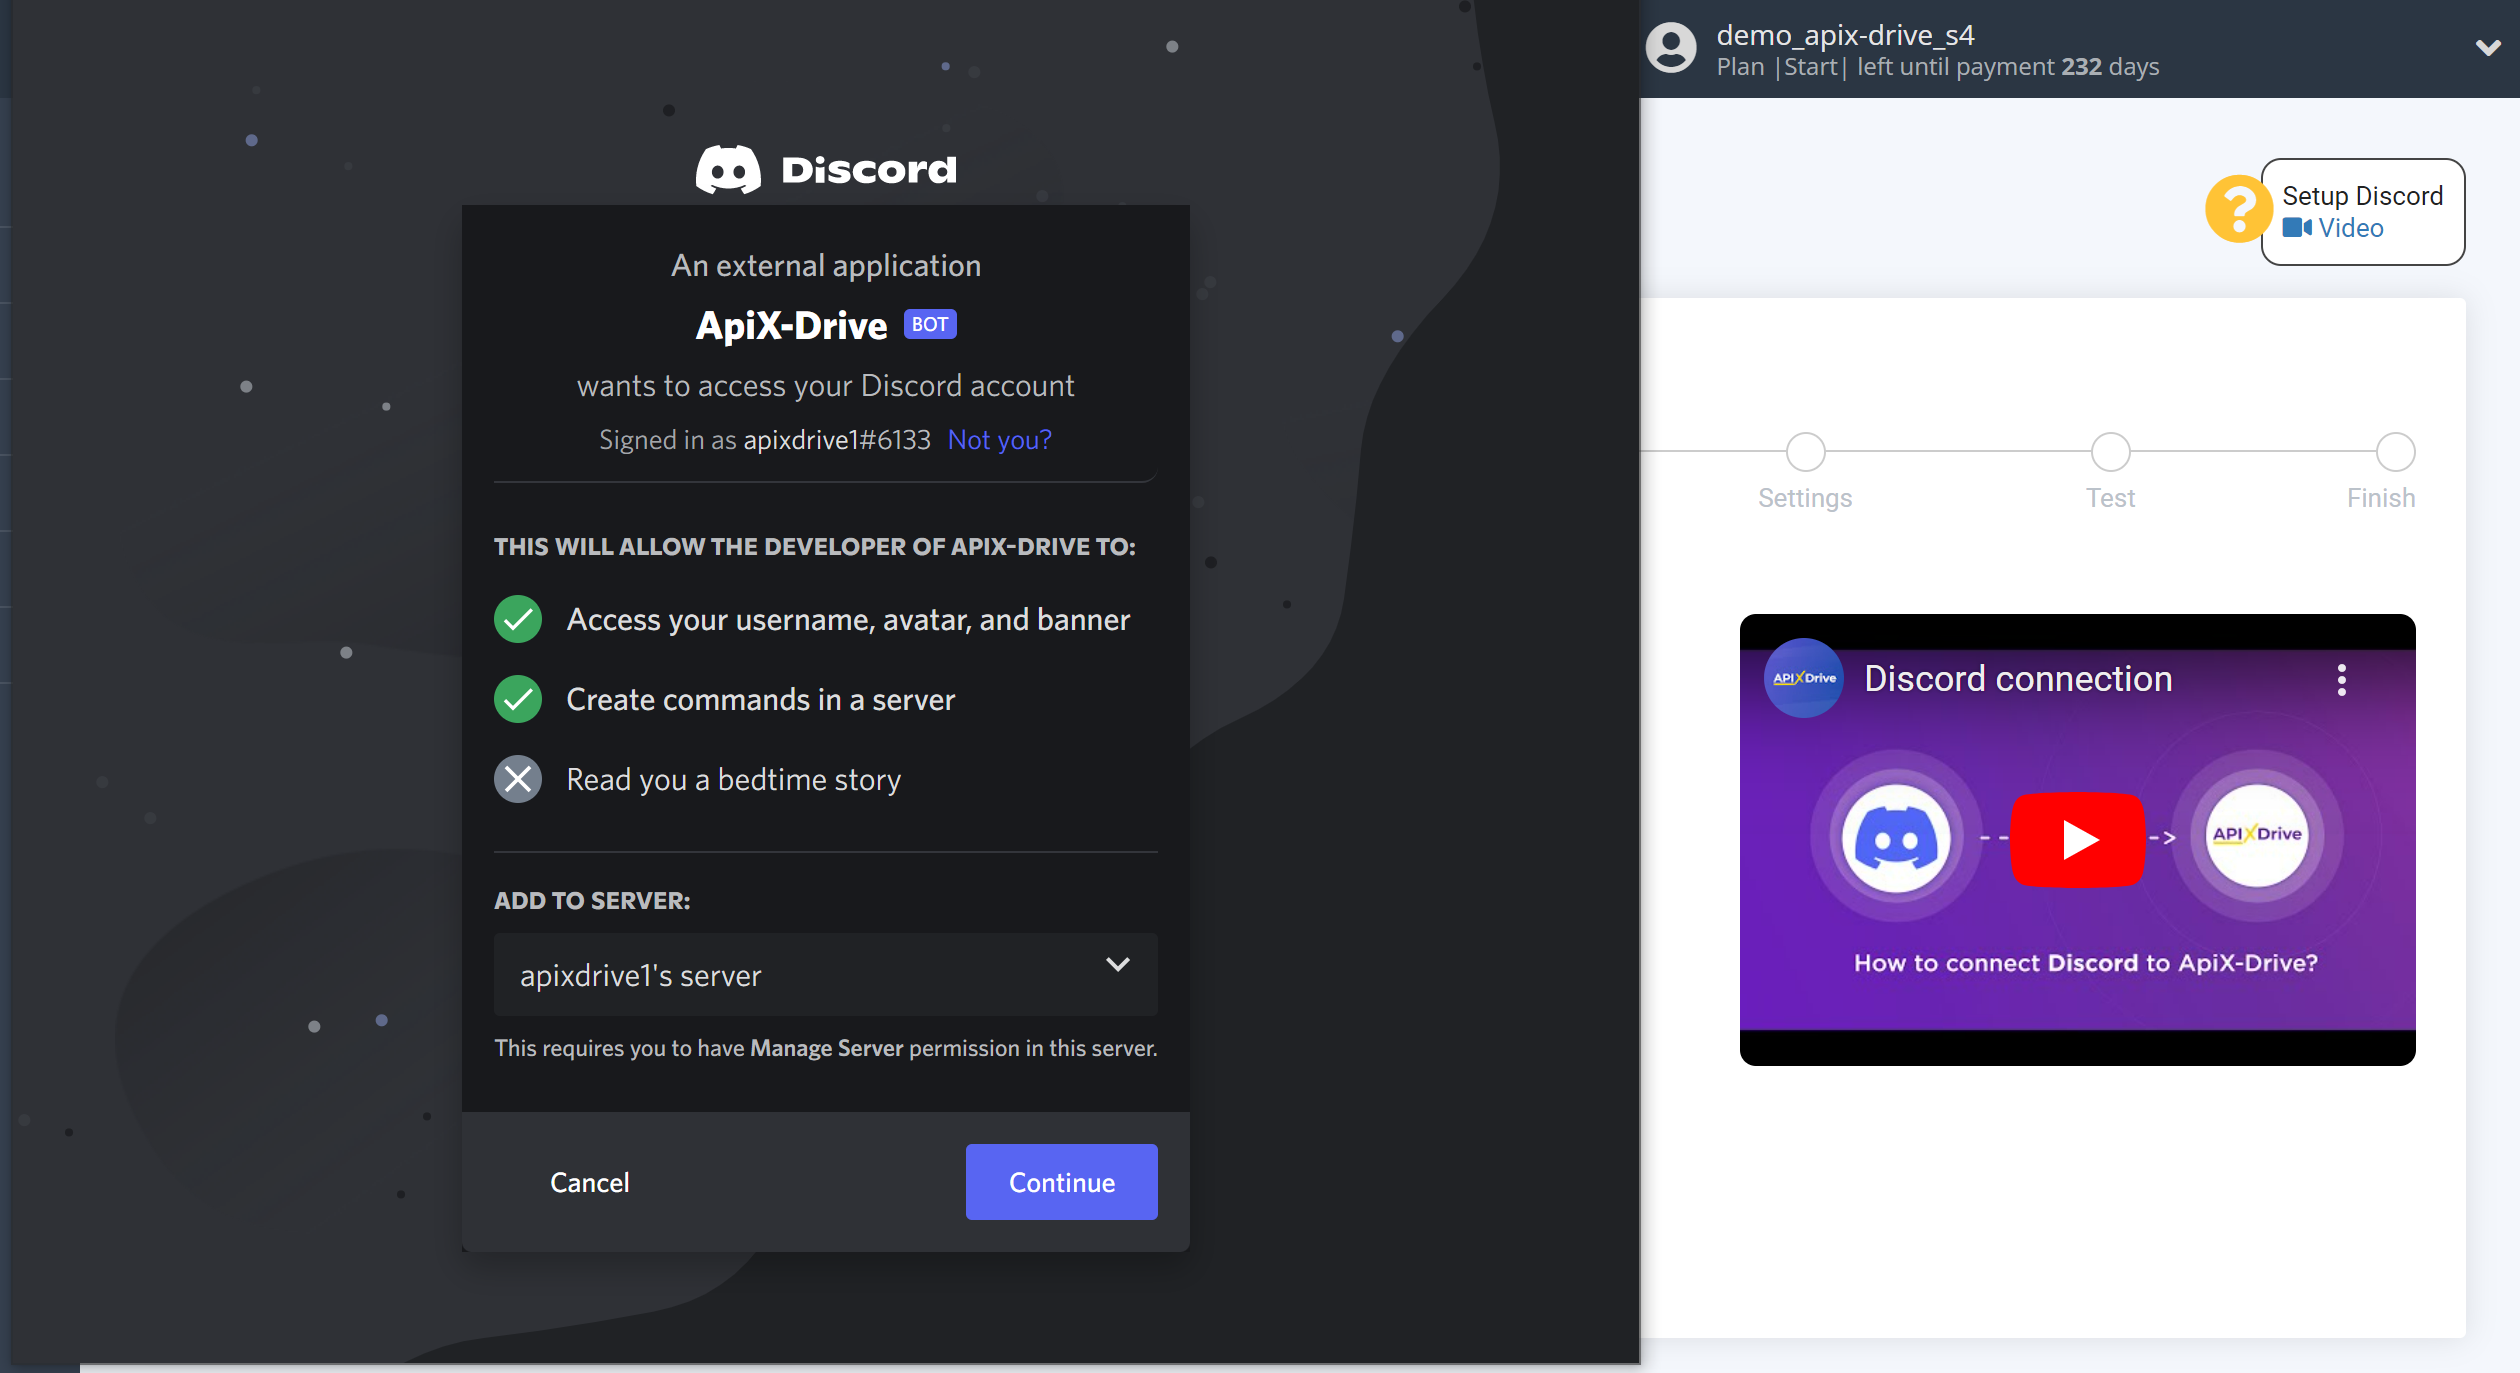Click the Cancel button to dismiss
2520x1373 pixels.
pos(588,1180)
